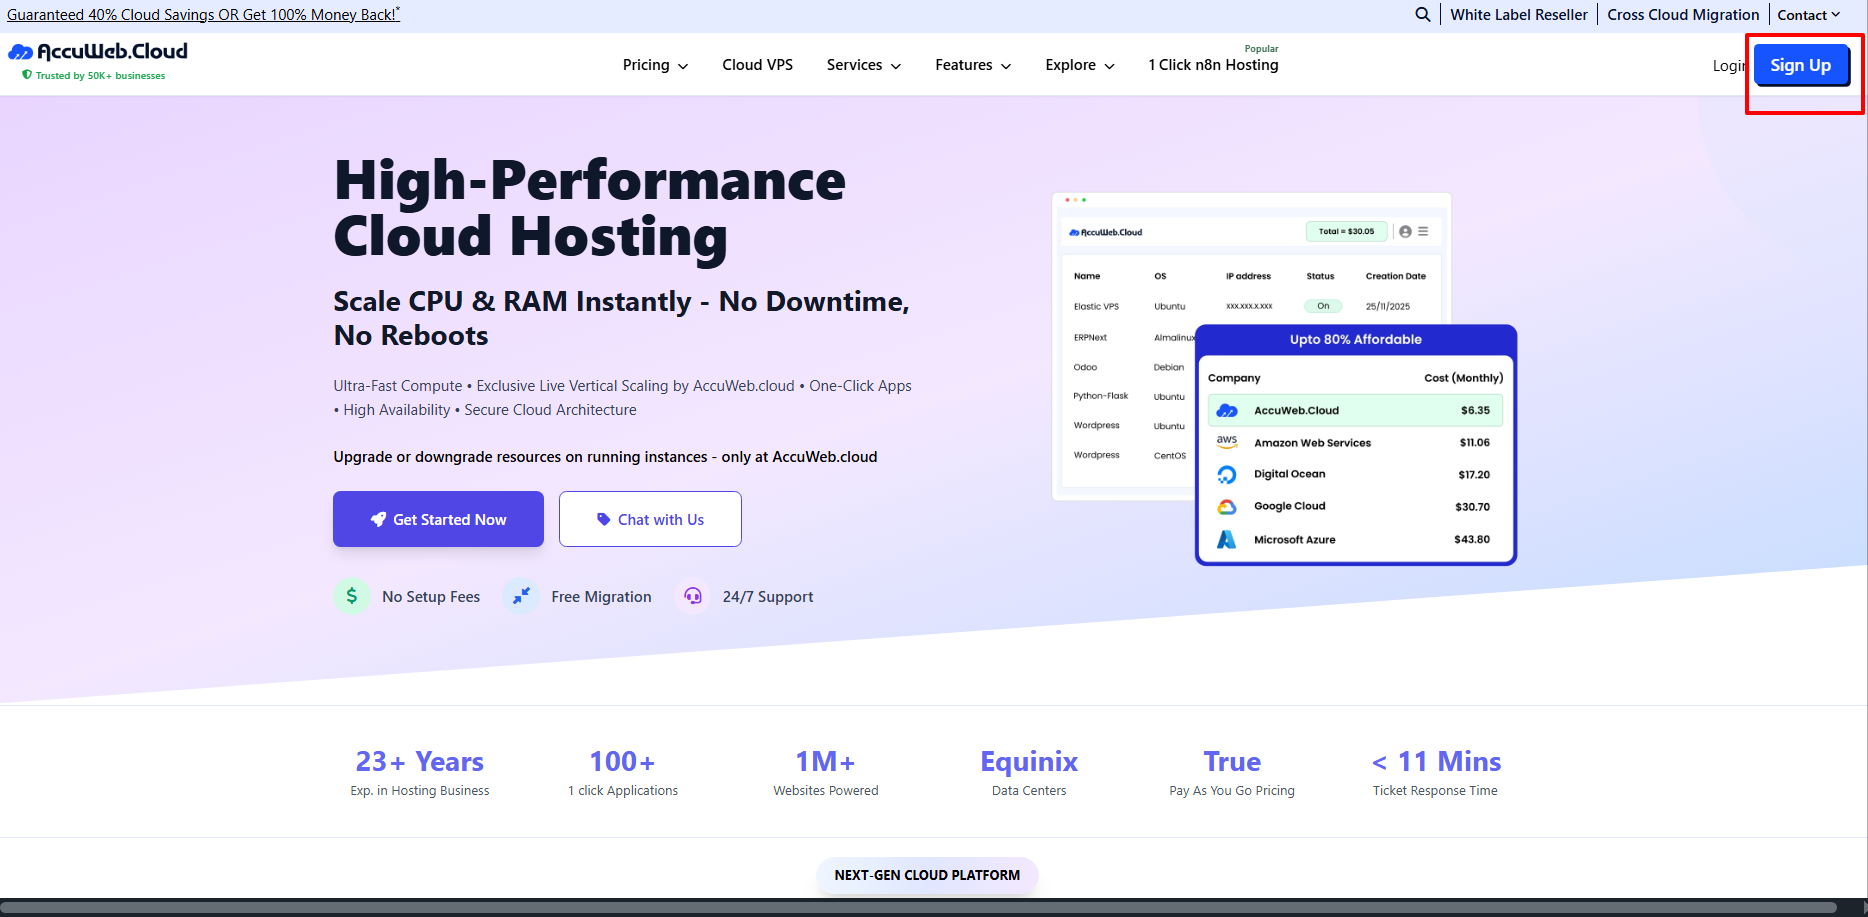This screenshot has width=1868, height=917.
Task: Click the IP address column header
Action: pos(1248,276)
